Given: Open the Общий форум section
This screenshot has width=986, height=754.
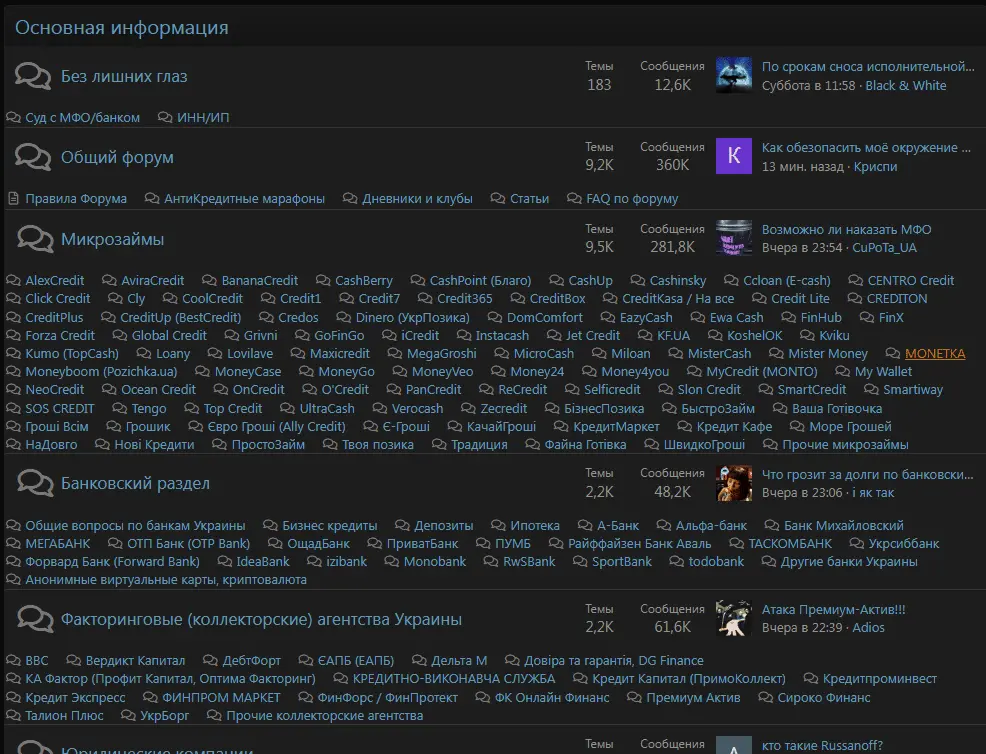Looking at the screenshot, I should pos(117,158).
